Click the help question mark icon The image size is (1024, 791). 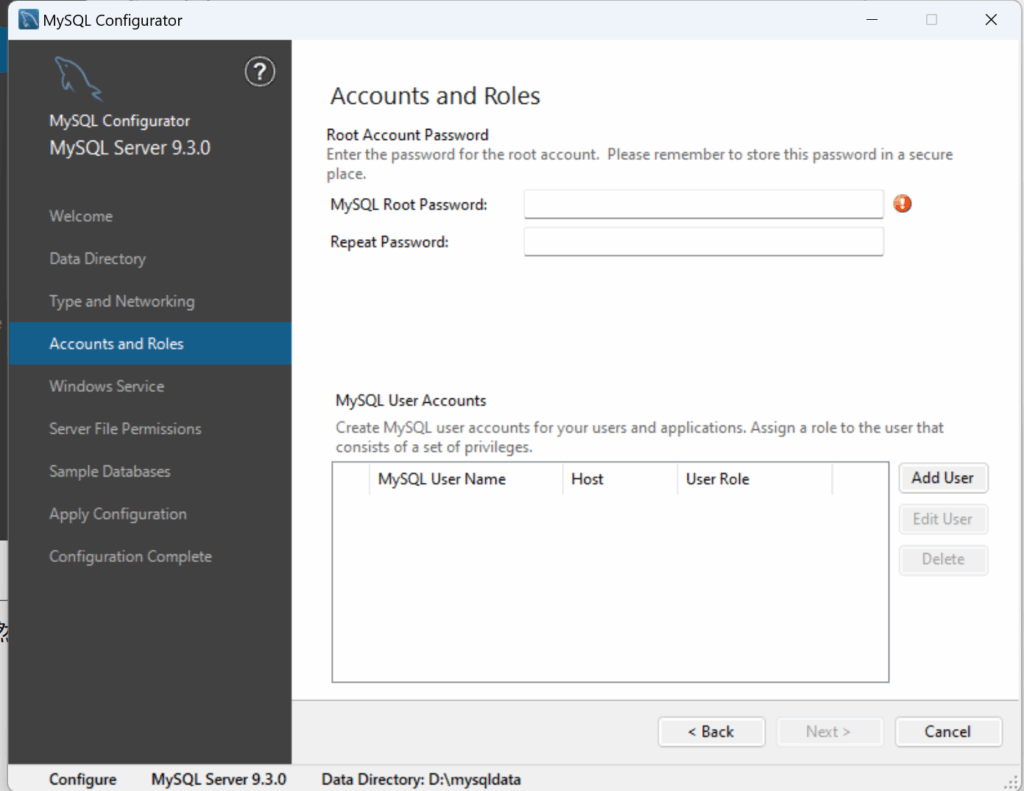point(259,72)
